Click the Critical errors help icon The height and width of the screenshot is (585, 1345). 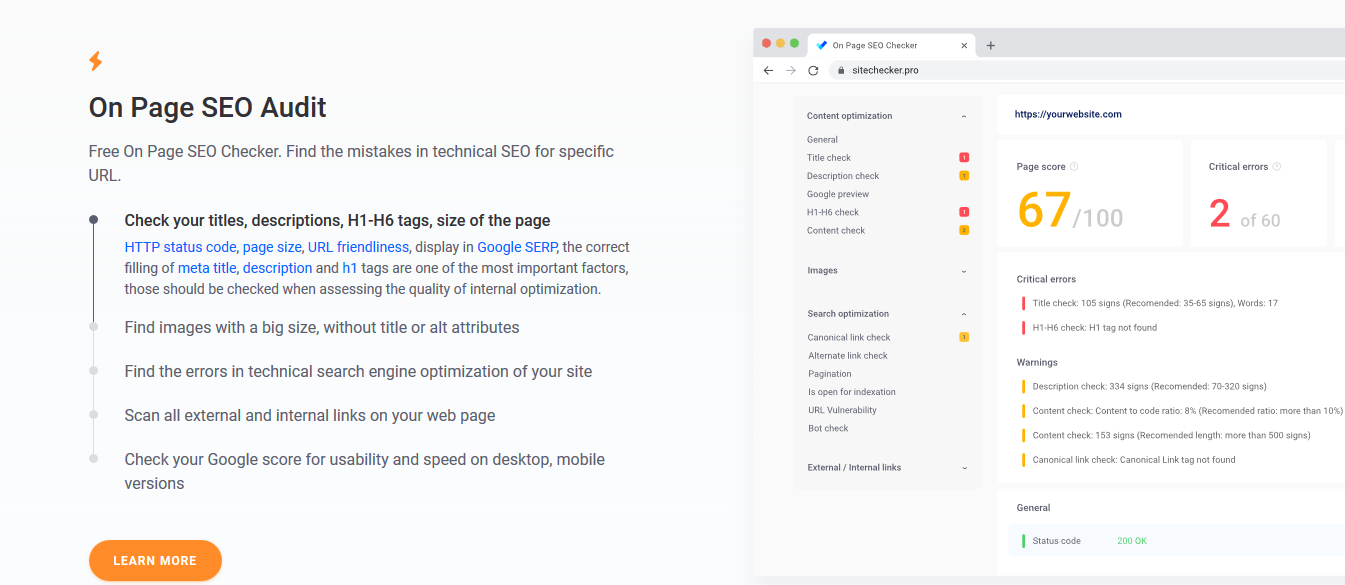pos(1276,166)
